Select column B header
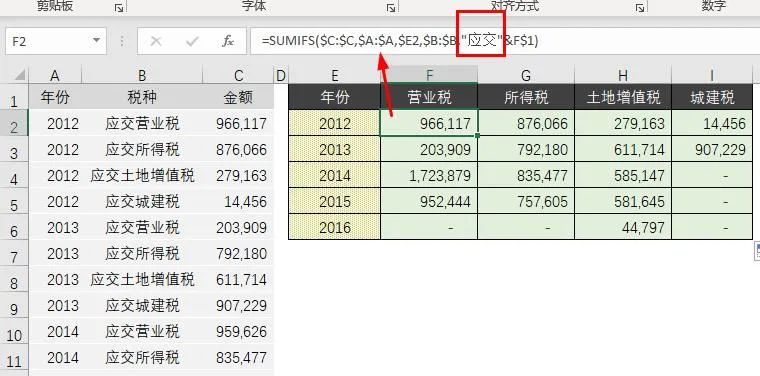 [x=142, y=75]
